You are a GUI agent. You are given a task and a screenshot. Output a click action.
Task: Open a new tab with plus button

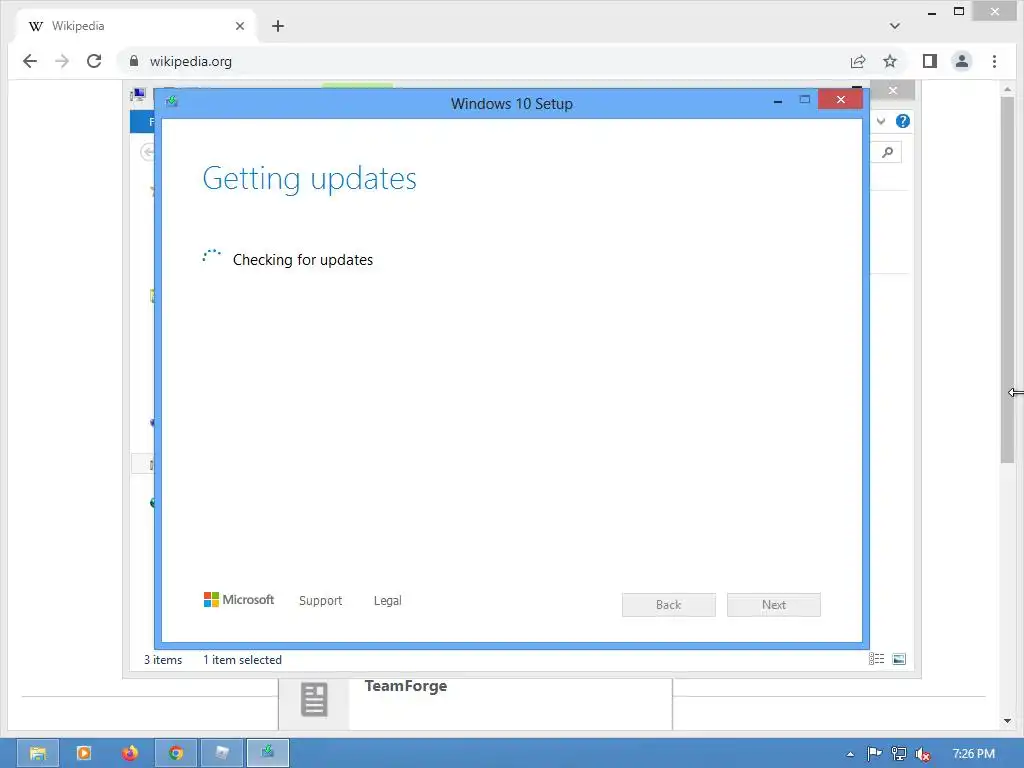click(x=278, y=26)
